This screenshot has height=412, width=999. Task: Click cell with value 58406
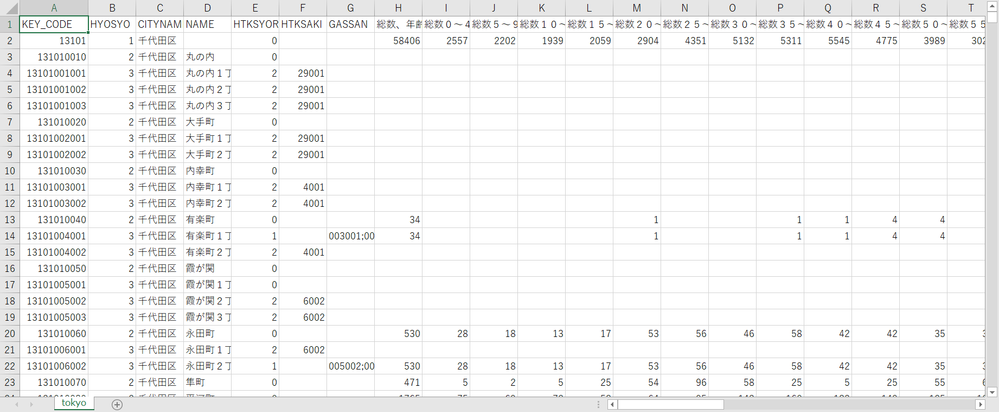398,40
